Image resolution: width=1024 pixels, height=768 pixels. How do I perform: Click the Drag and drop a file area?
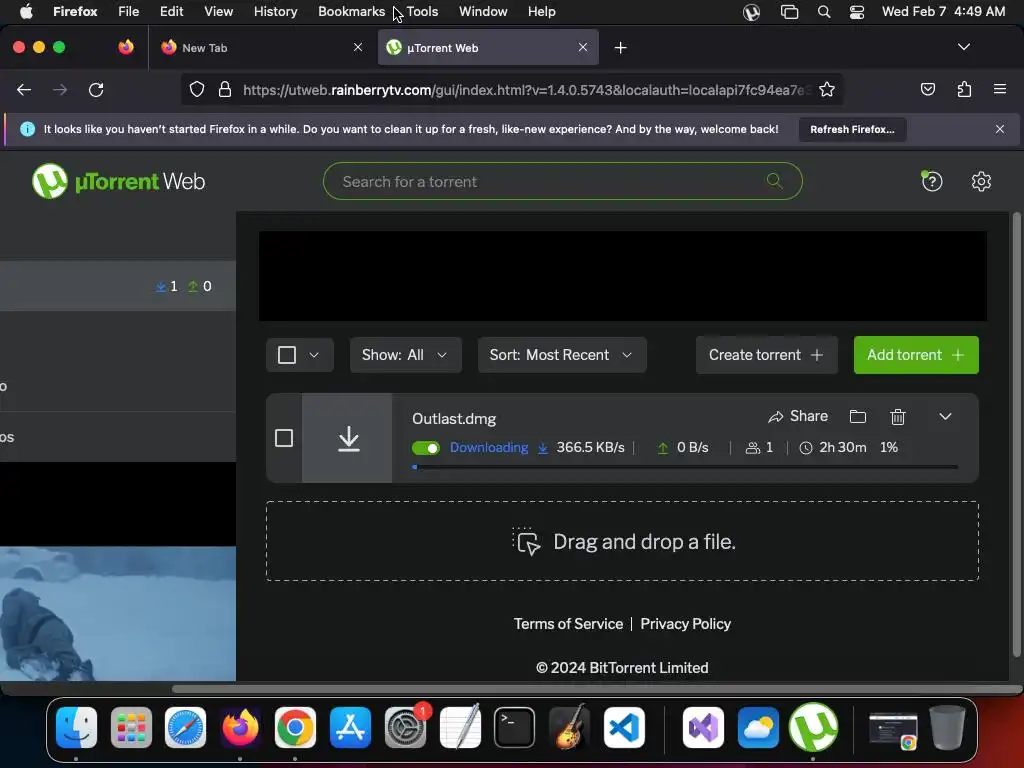point(622,541)
